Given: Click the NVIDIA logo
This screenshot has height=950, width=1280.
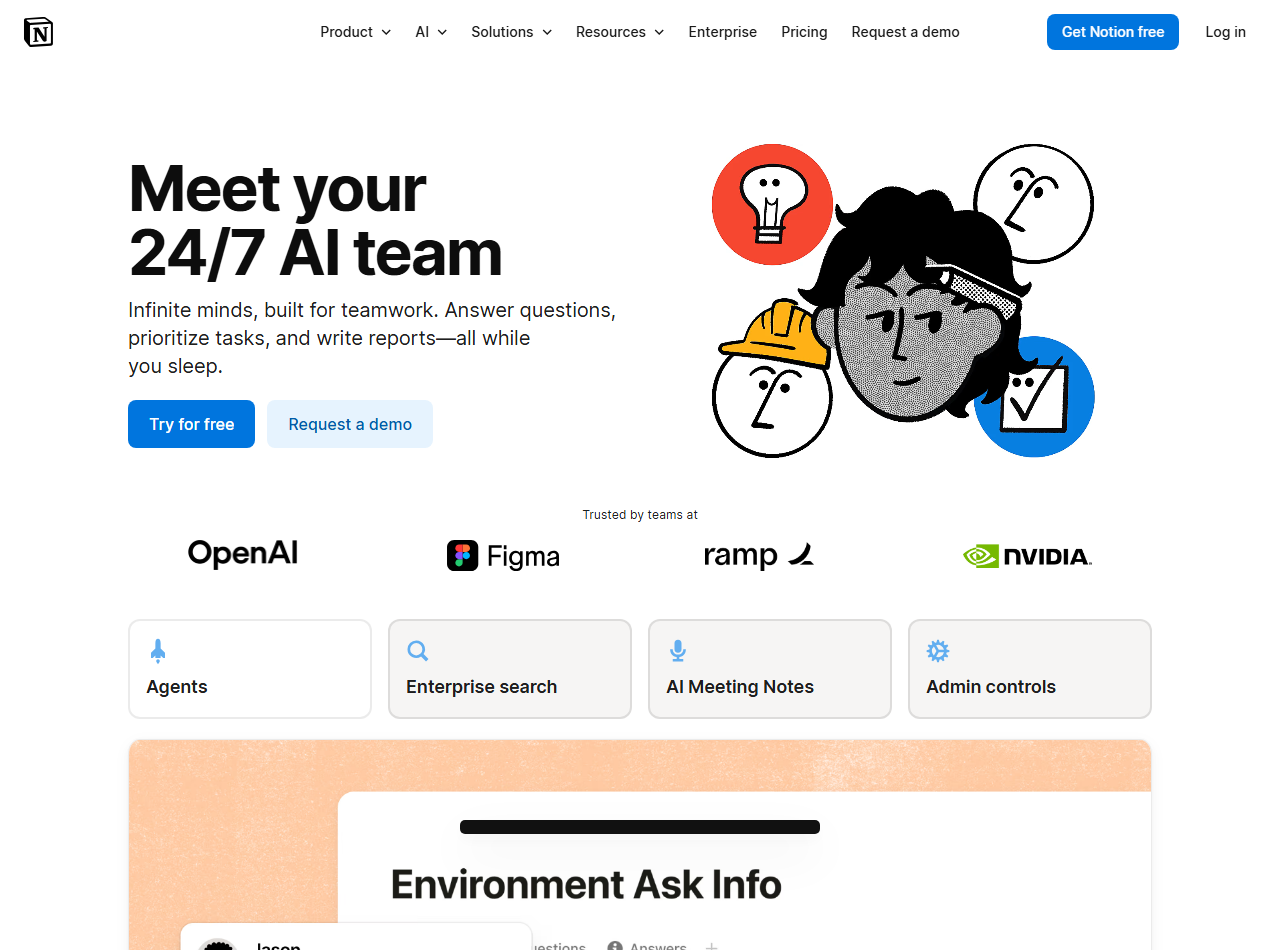Looking at the screenshot, I should coord(1027,556).
